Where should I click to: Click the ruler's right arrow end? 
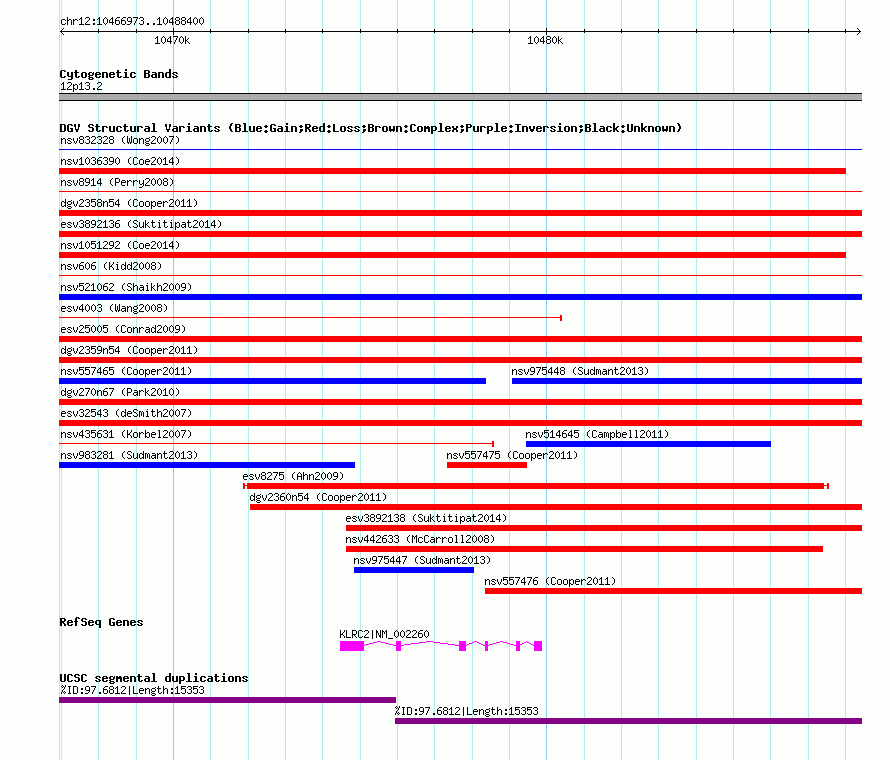point(859,31)
